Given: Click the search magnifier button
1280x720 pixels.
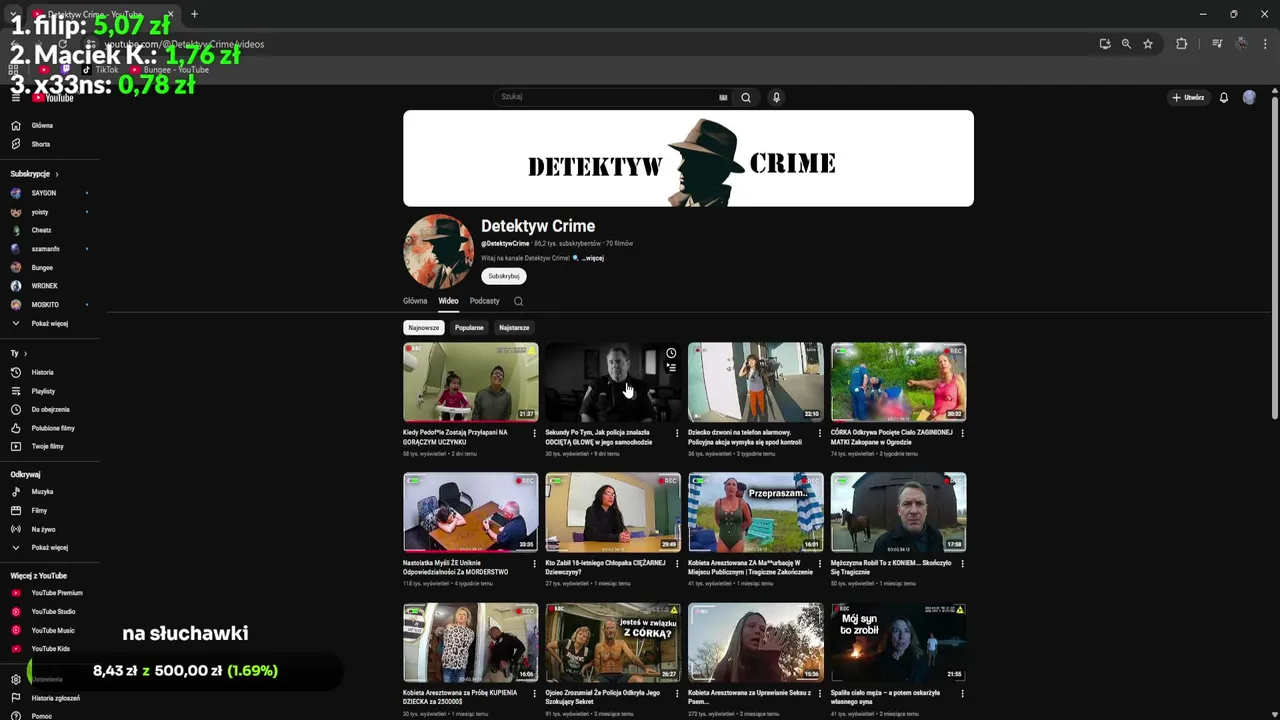Looking at the screenshot, I should (745, 97).
